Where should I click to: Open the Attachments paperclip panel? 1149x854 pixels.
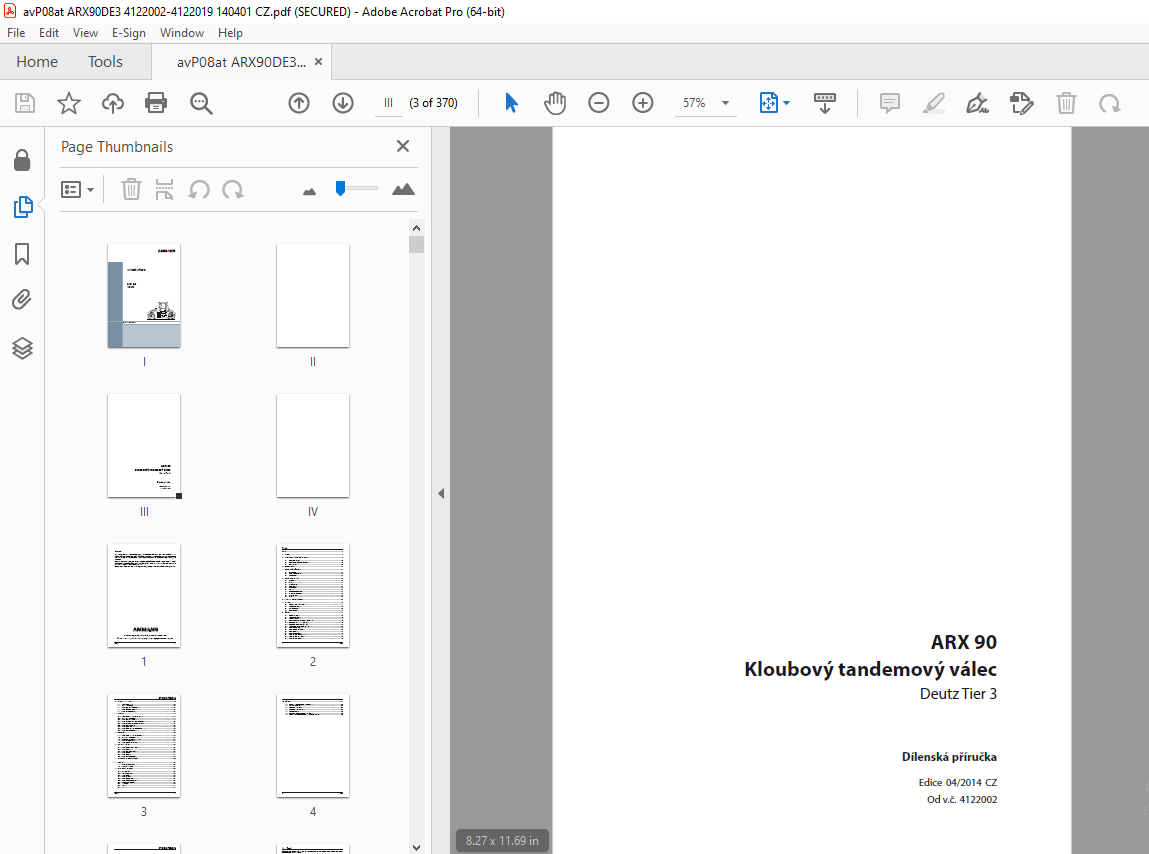(22, 300)
